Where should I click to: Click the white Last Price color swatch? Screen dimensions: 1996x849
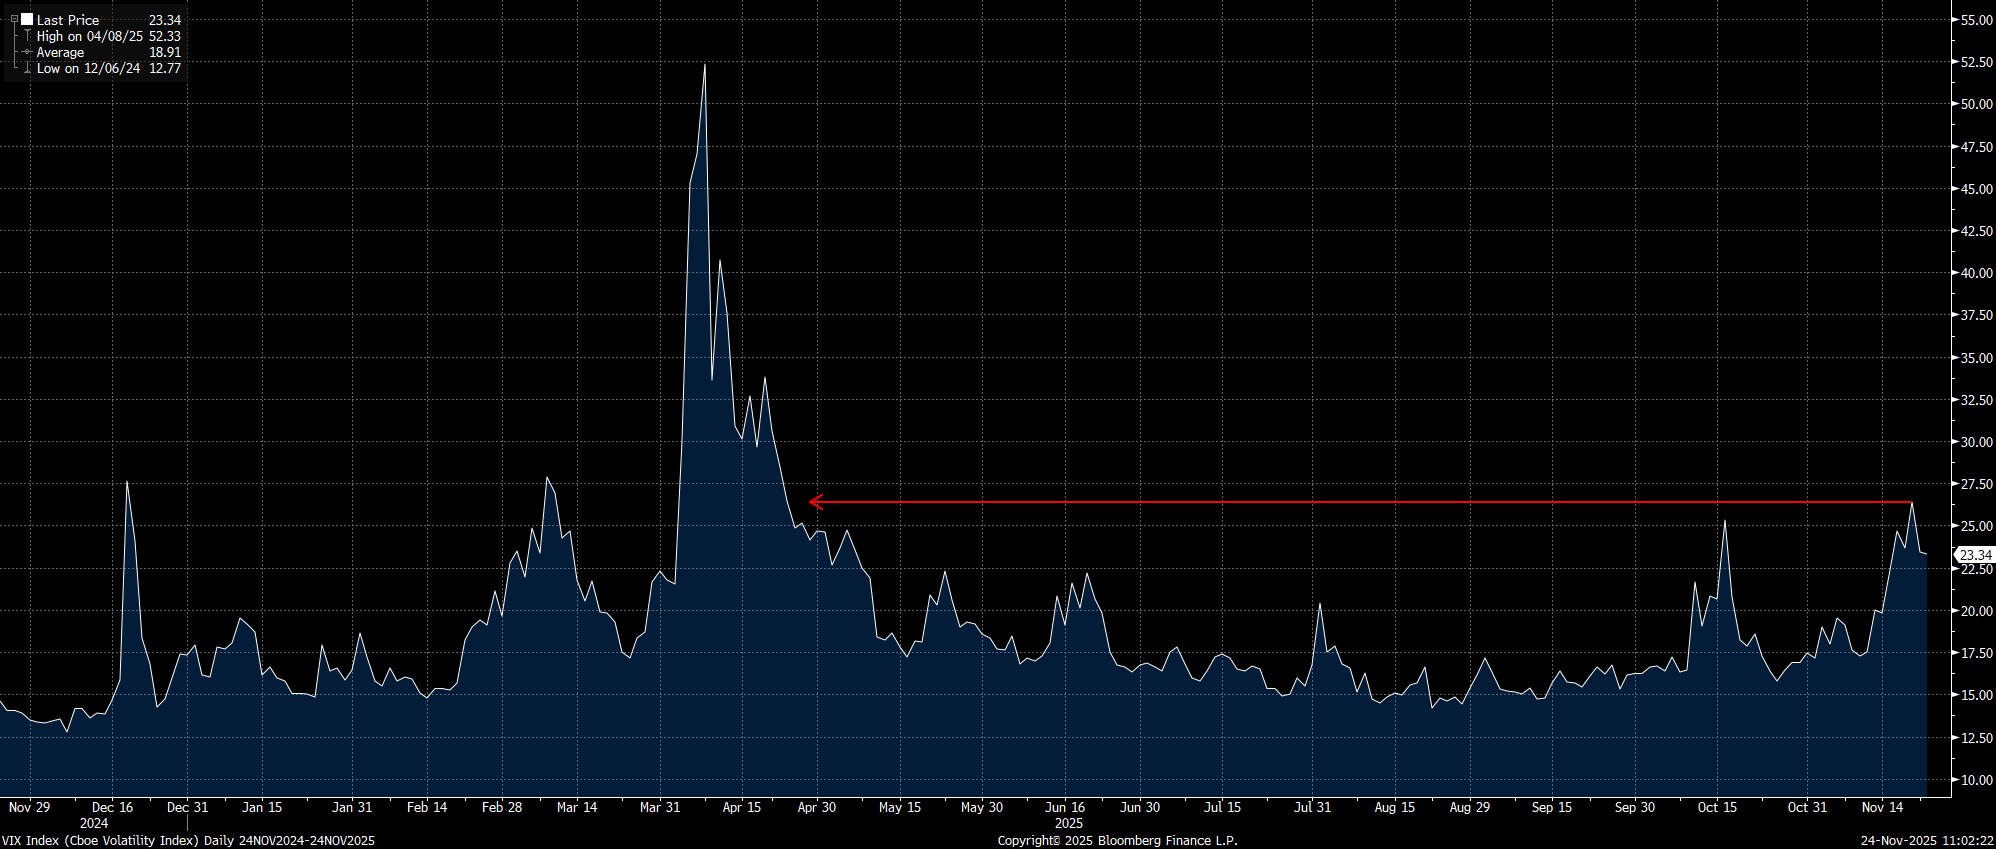[x=27, y=20]
